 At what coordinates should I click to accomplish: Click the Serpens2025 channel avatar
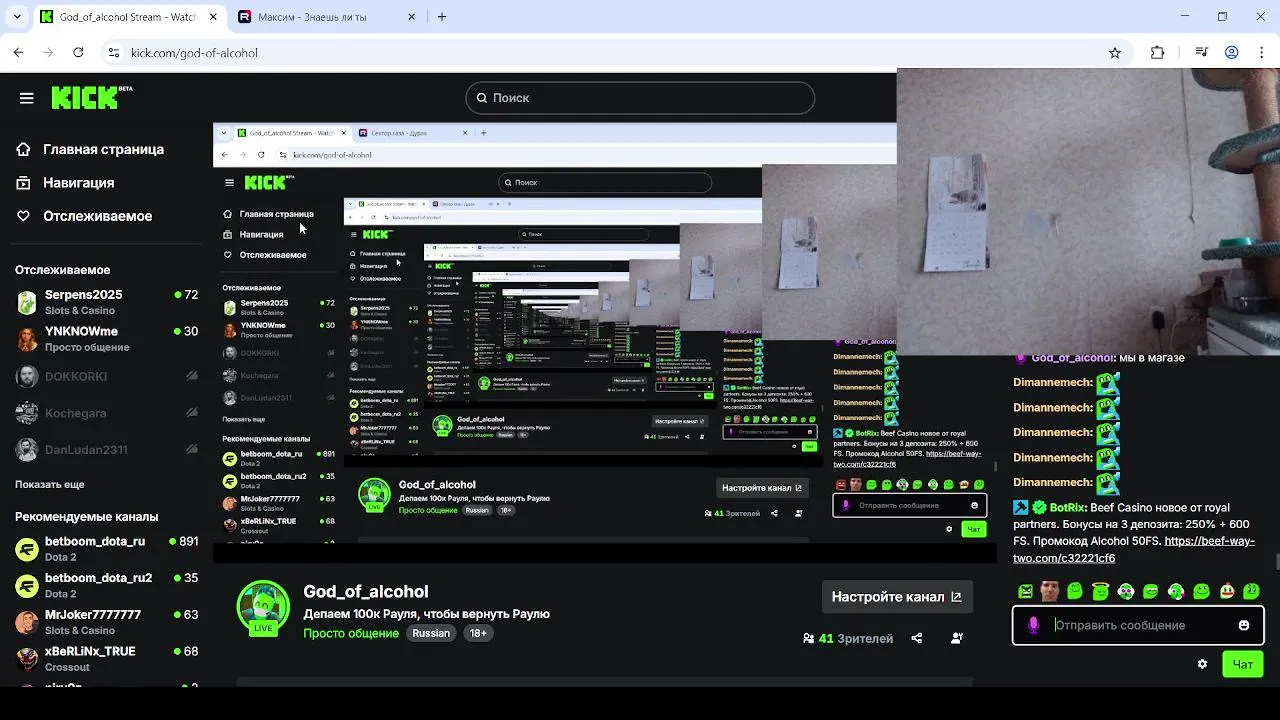coord(27,302)
